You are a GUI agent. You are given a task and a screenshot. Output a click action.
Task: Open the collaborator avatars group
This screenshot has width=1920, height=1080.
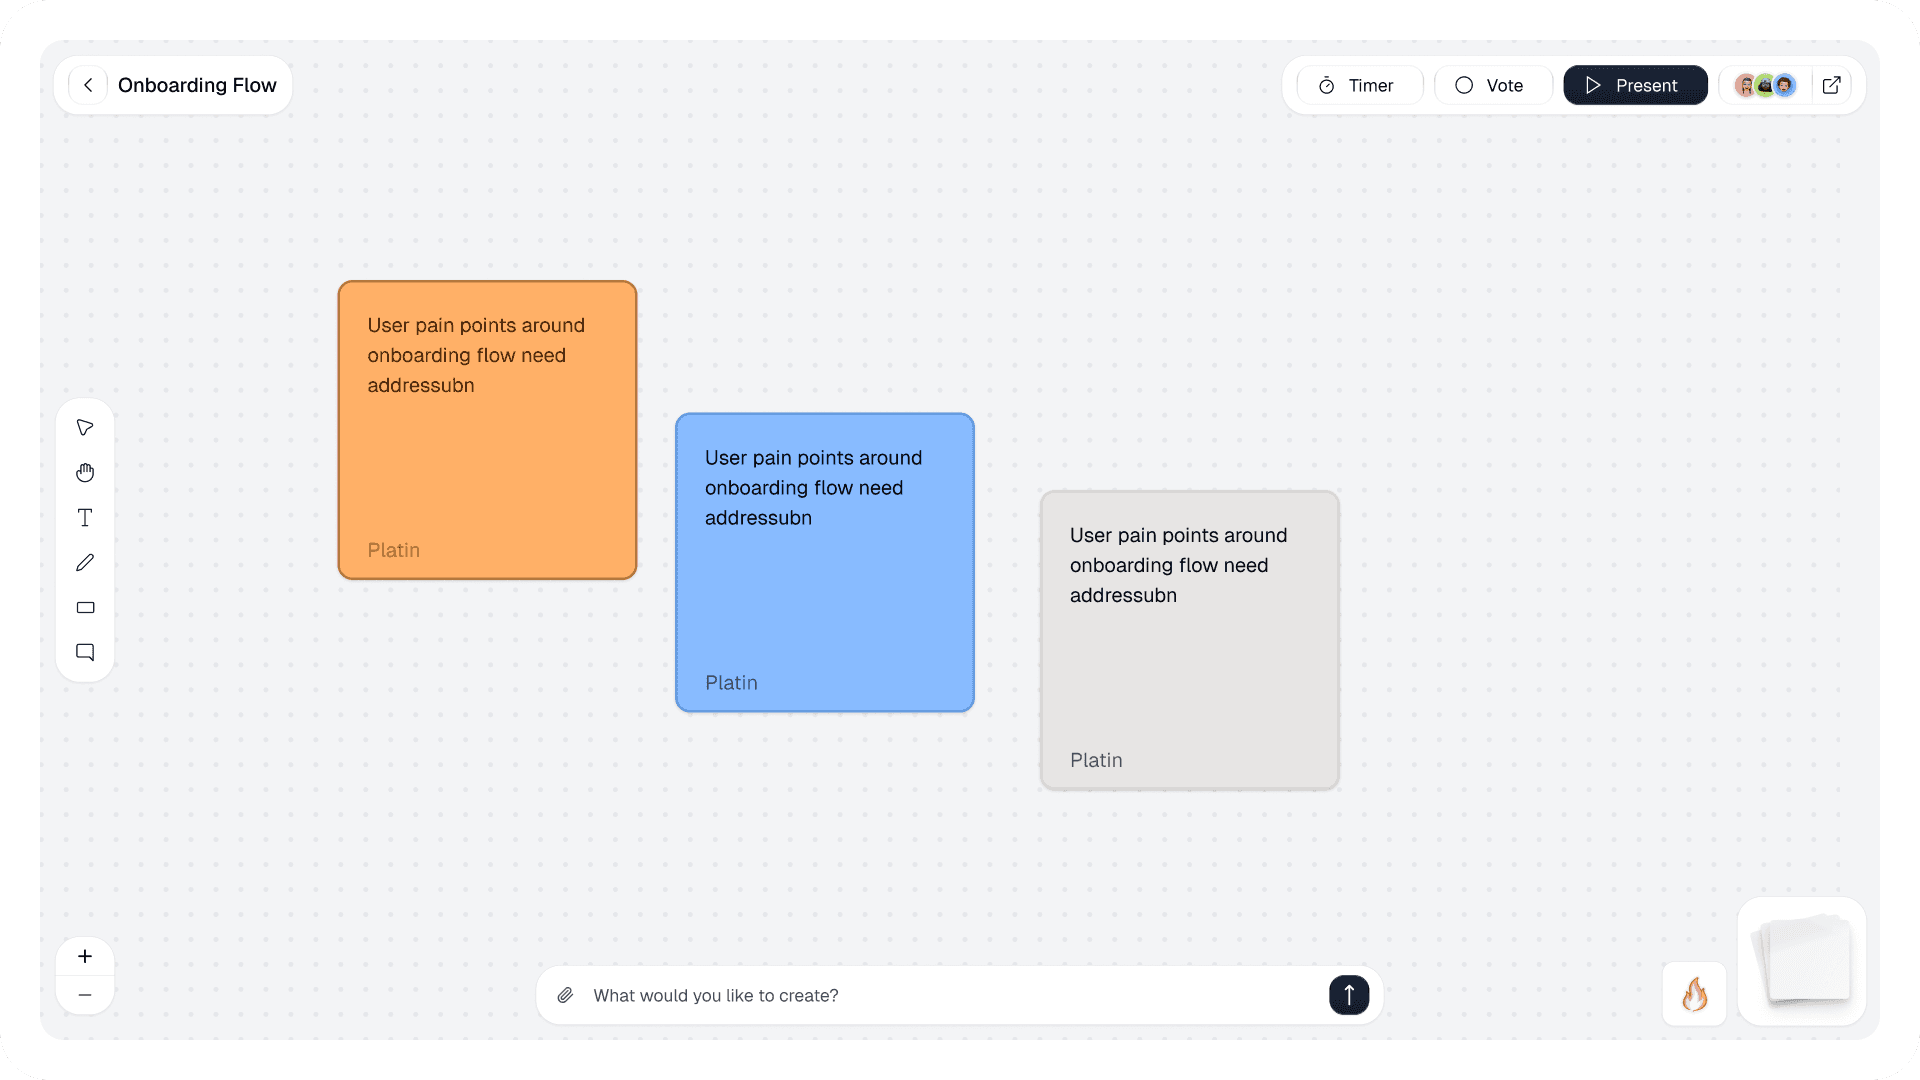(x=1765, y=85)
